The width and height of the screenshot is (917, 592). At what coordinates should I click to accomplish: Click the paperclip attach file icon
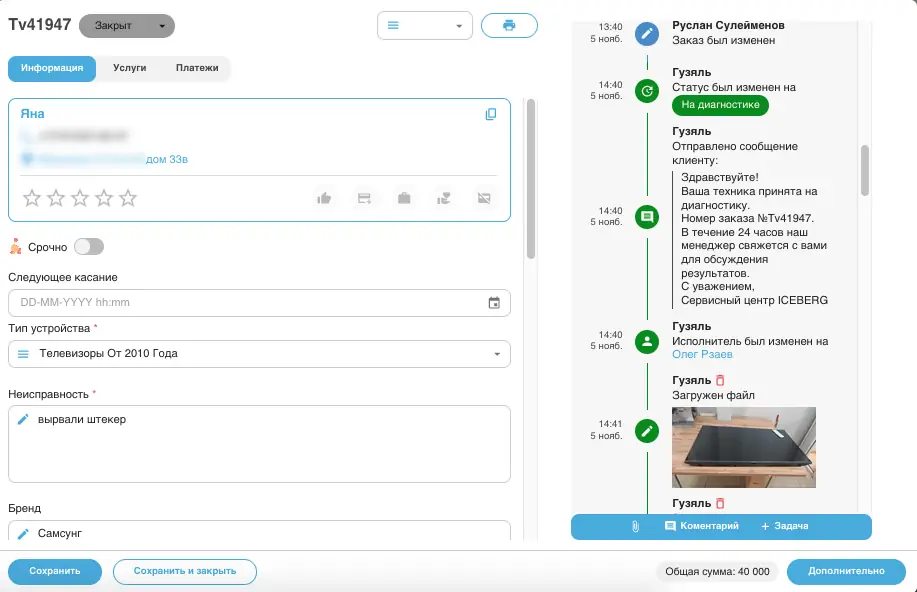click(634, 526)
